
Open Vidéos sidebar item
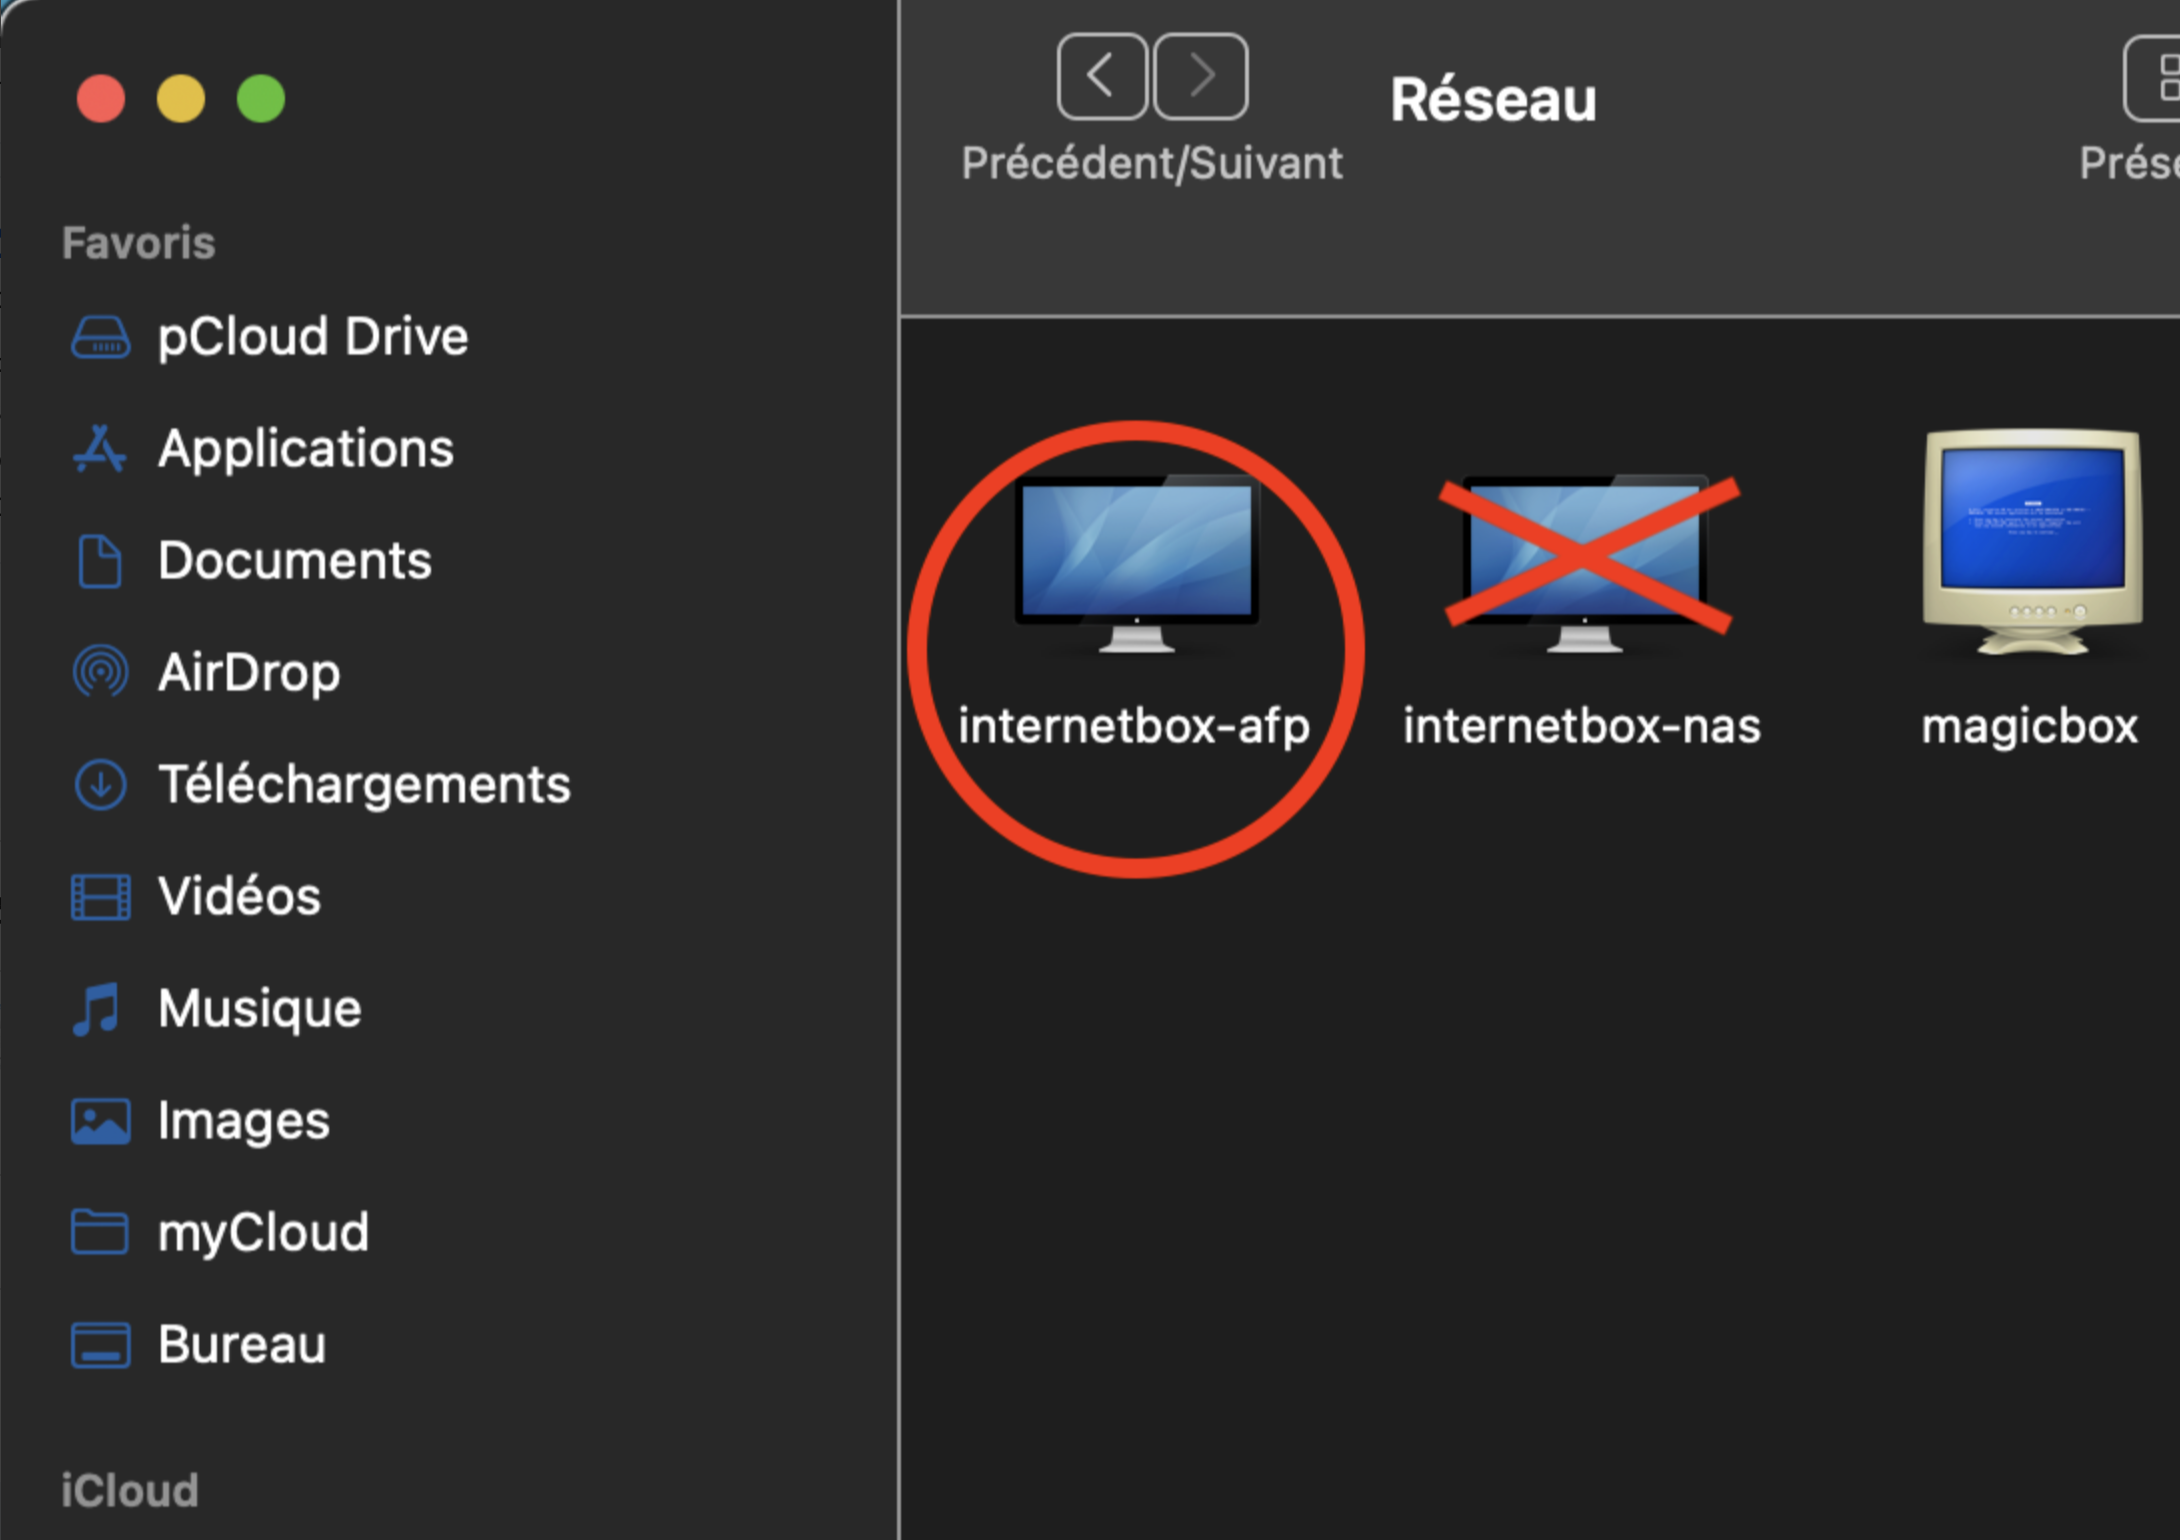[238, 897]
